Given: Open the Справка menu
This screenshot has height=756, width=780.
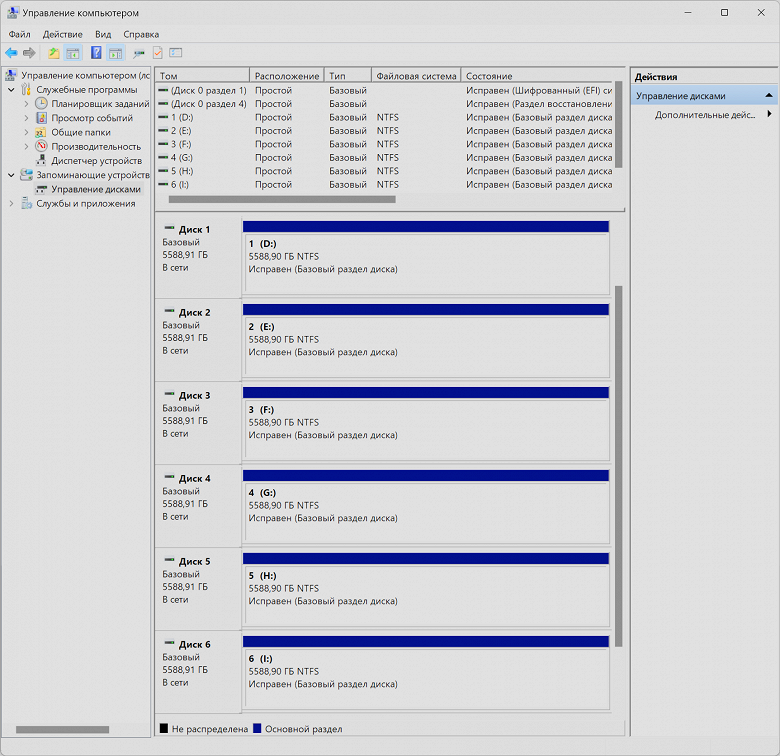Looking at the screenshot, I should pyautogui.click(x=141, y=34).
